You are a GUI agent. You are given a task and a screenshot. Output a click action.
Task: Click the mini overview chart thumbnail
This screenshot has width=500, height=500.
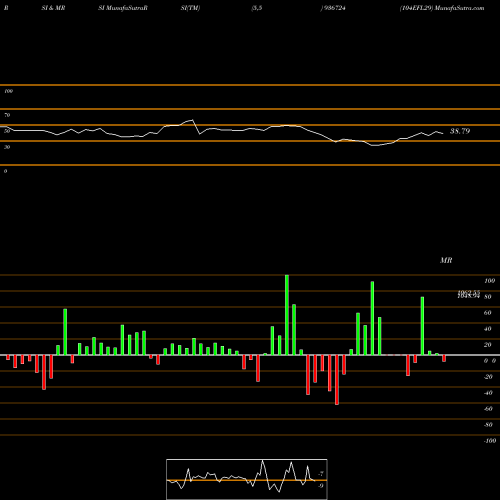pos(247,479)
